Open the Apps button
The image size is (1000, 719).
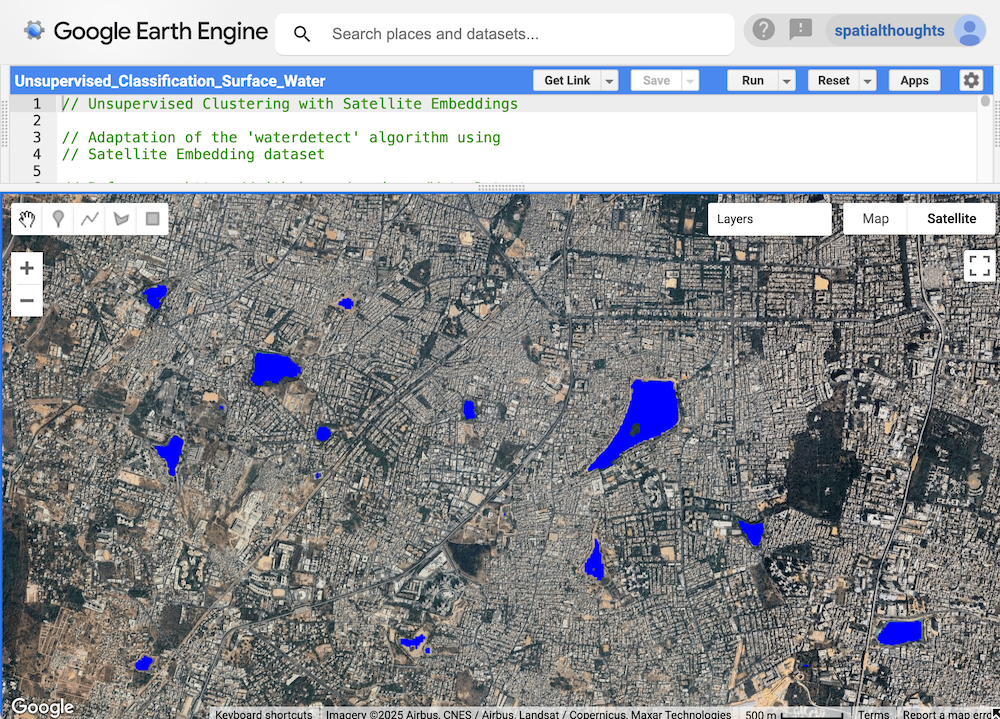(x=914, y=81)
